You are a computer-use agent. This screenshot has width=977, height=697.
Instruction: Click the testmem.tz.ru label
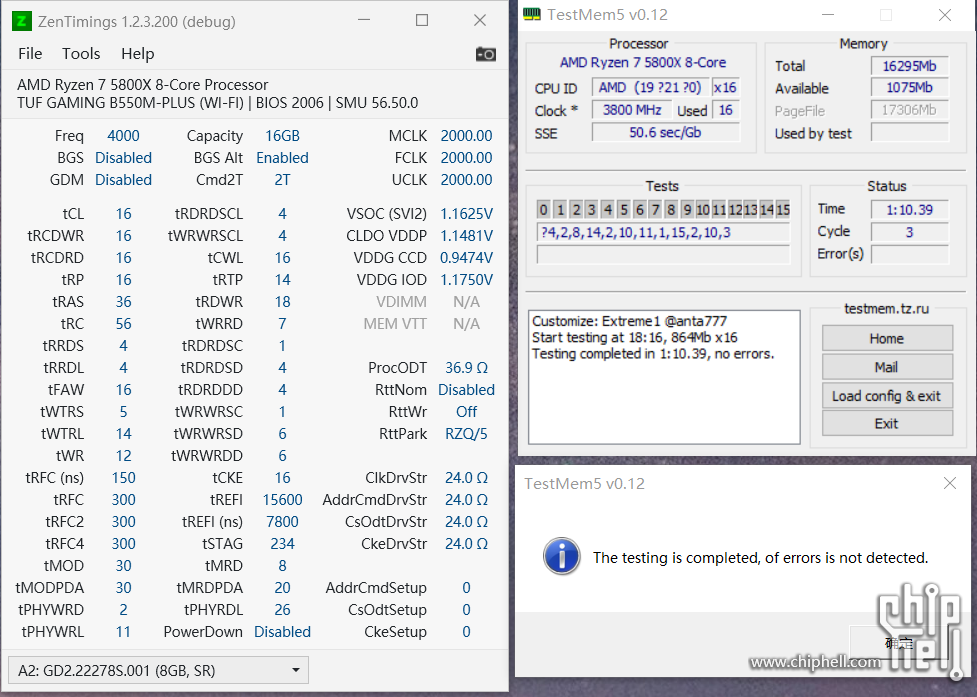pos(886,308)
